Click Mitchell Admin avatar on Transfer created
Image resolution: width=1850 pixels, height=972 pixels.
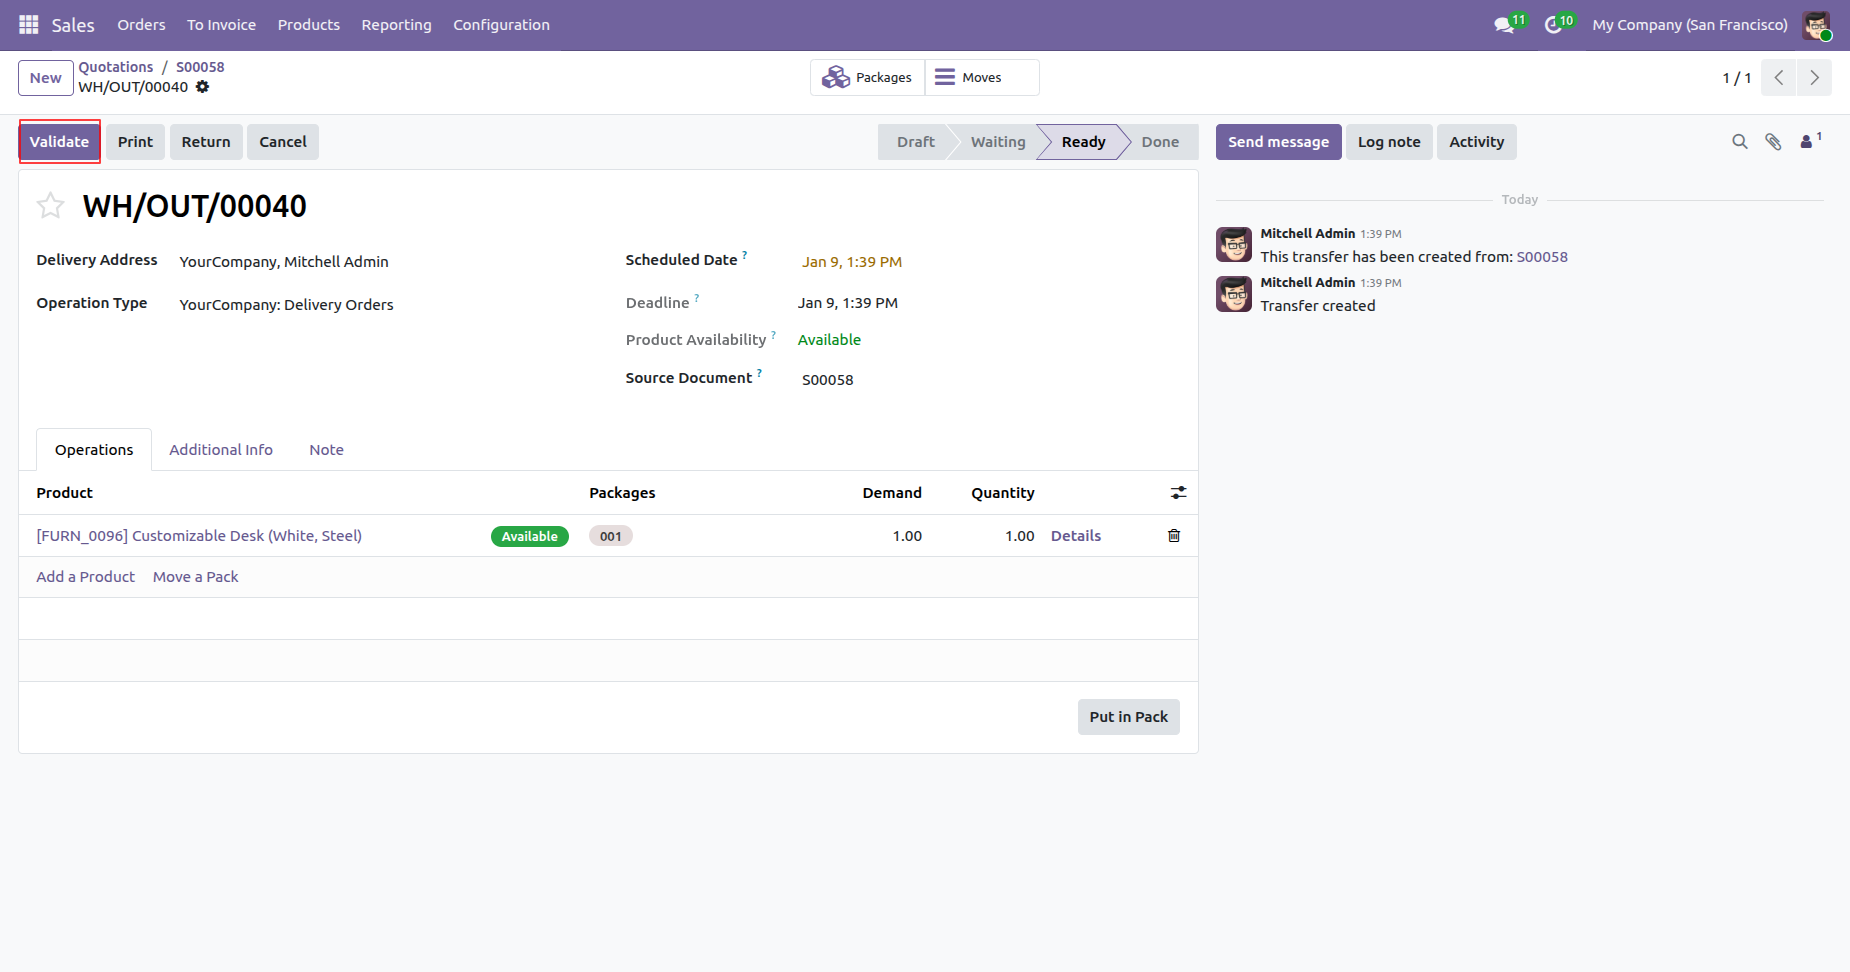[x=1234, y=294]
